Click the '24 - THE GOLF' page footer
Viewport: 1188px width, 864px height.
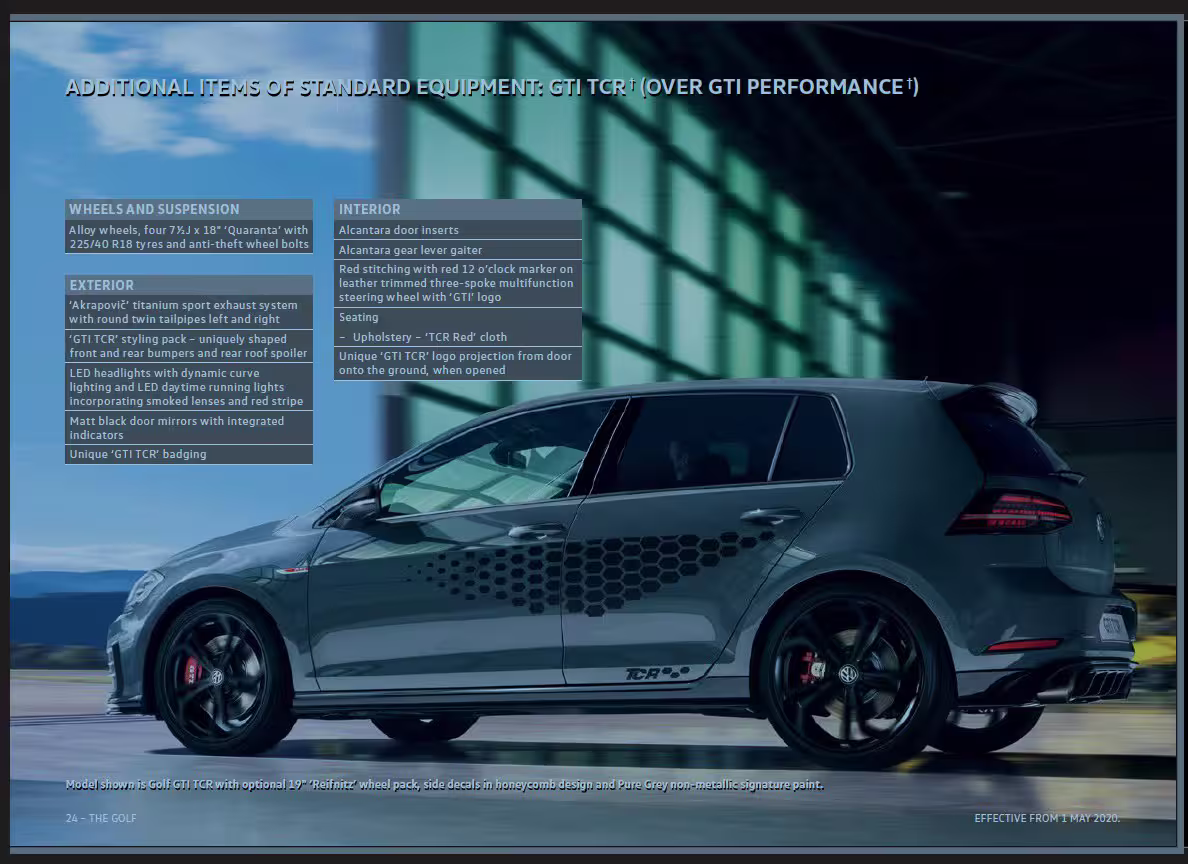(x=102, y=819)
